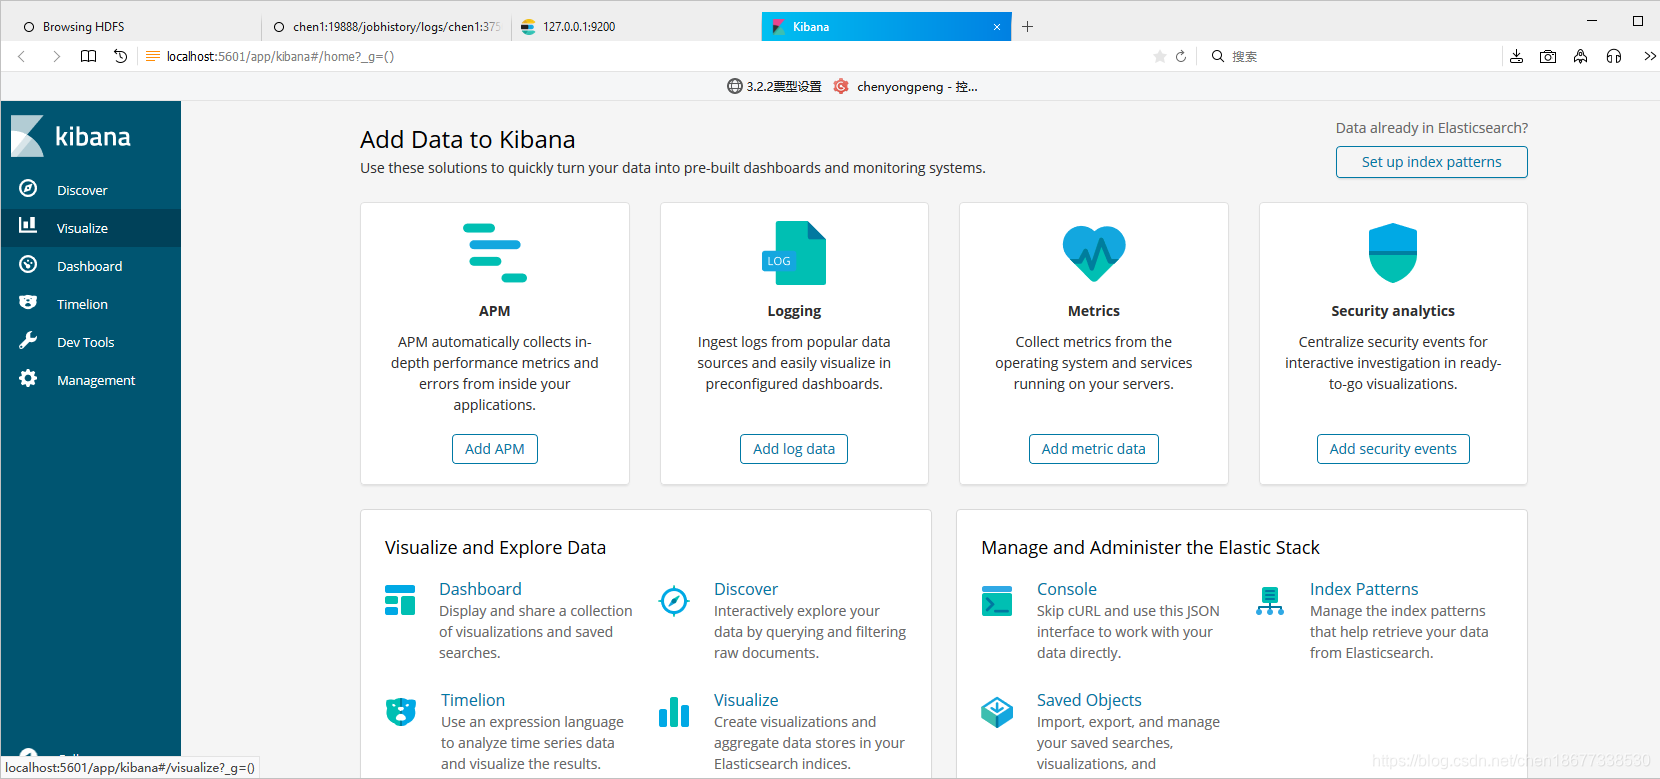This screenshot has width=1660, height=779.
Task: Open the Console link
Action: pos(1067,589)
